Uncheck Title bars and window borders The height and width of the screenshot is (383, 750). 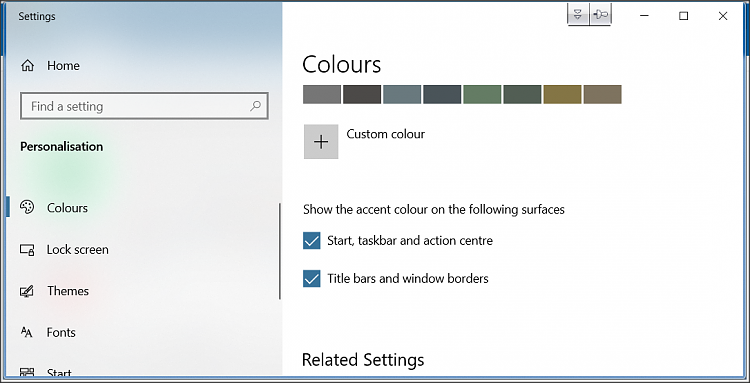(311, 279)
